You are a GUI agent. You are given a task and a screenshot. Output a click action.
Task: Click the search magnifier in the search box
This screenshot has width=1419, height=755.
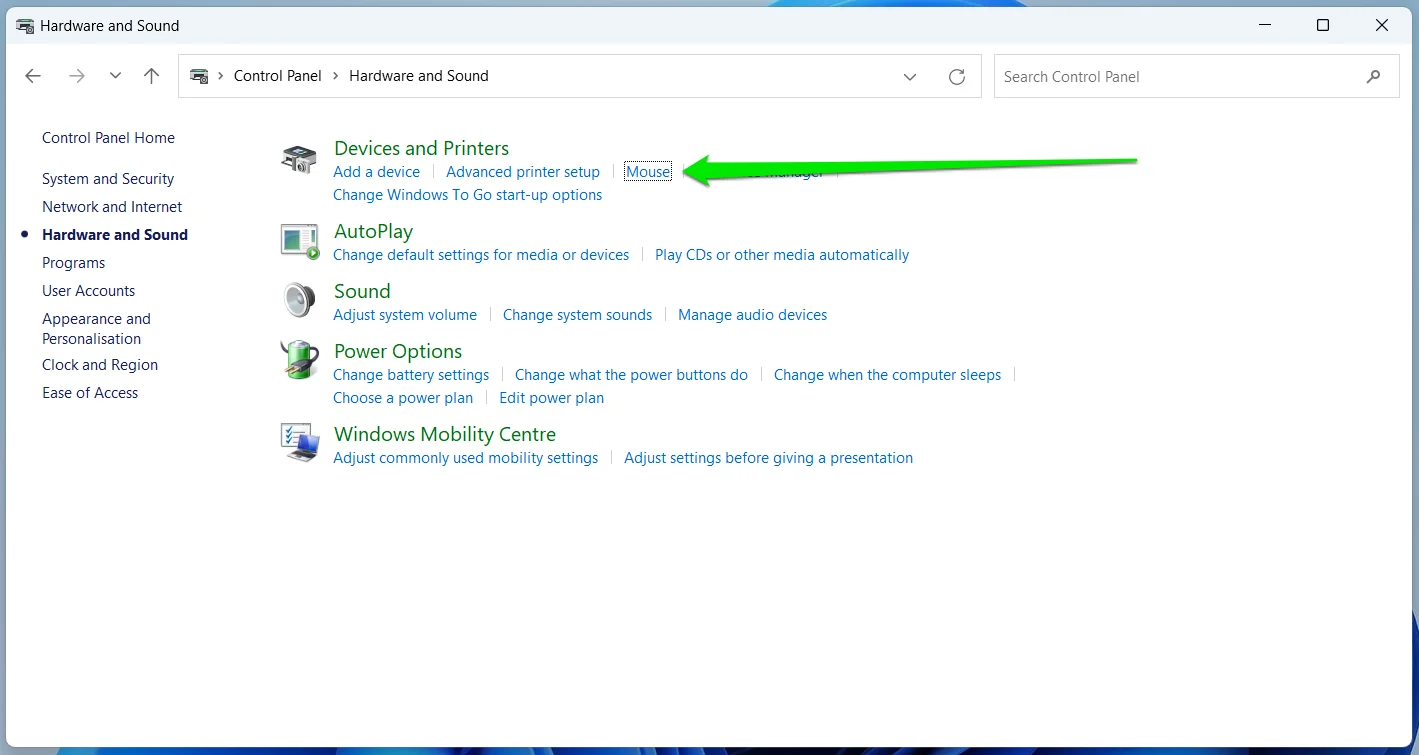[1373, 76]
